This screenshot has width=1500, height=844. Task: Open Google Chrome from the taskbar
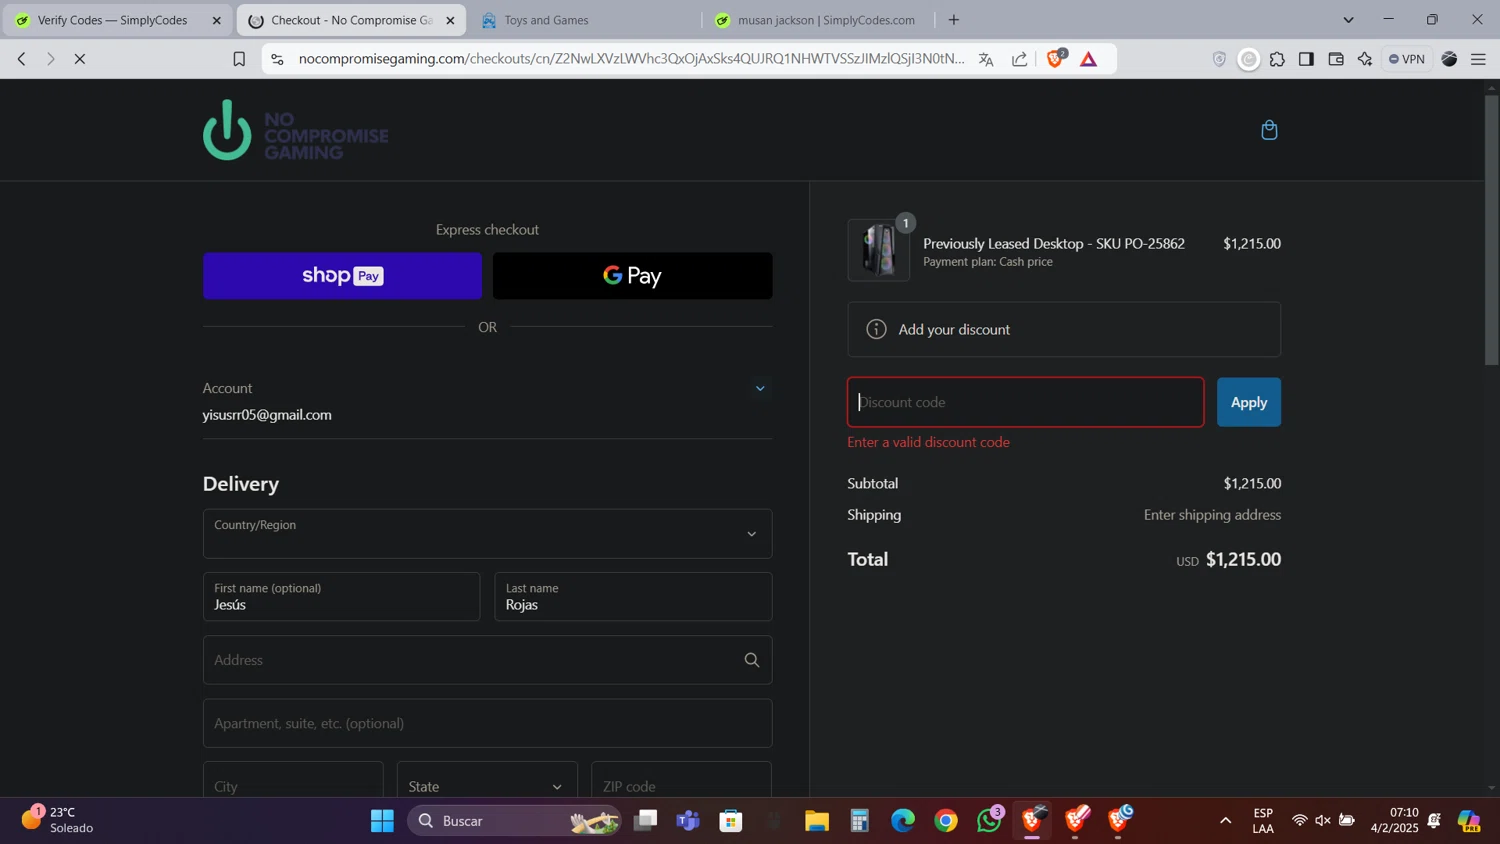point(946,821)
